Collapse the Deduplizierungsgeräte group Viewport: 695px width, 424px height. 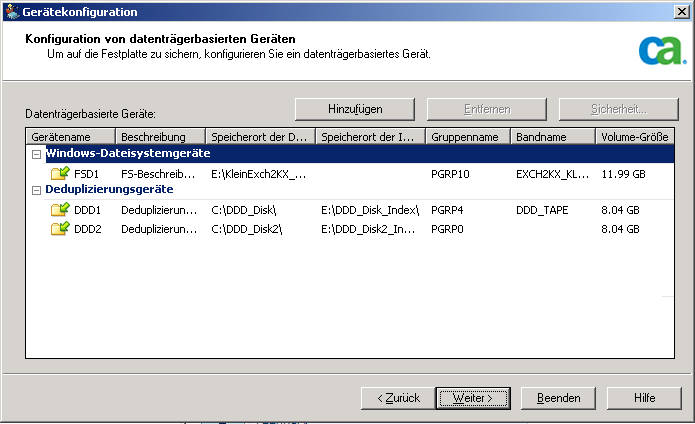[x=36, y=189]
